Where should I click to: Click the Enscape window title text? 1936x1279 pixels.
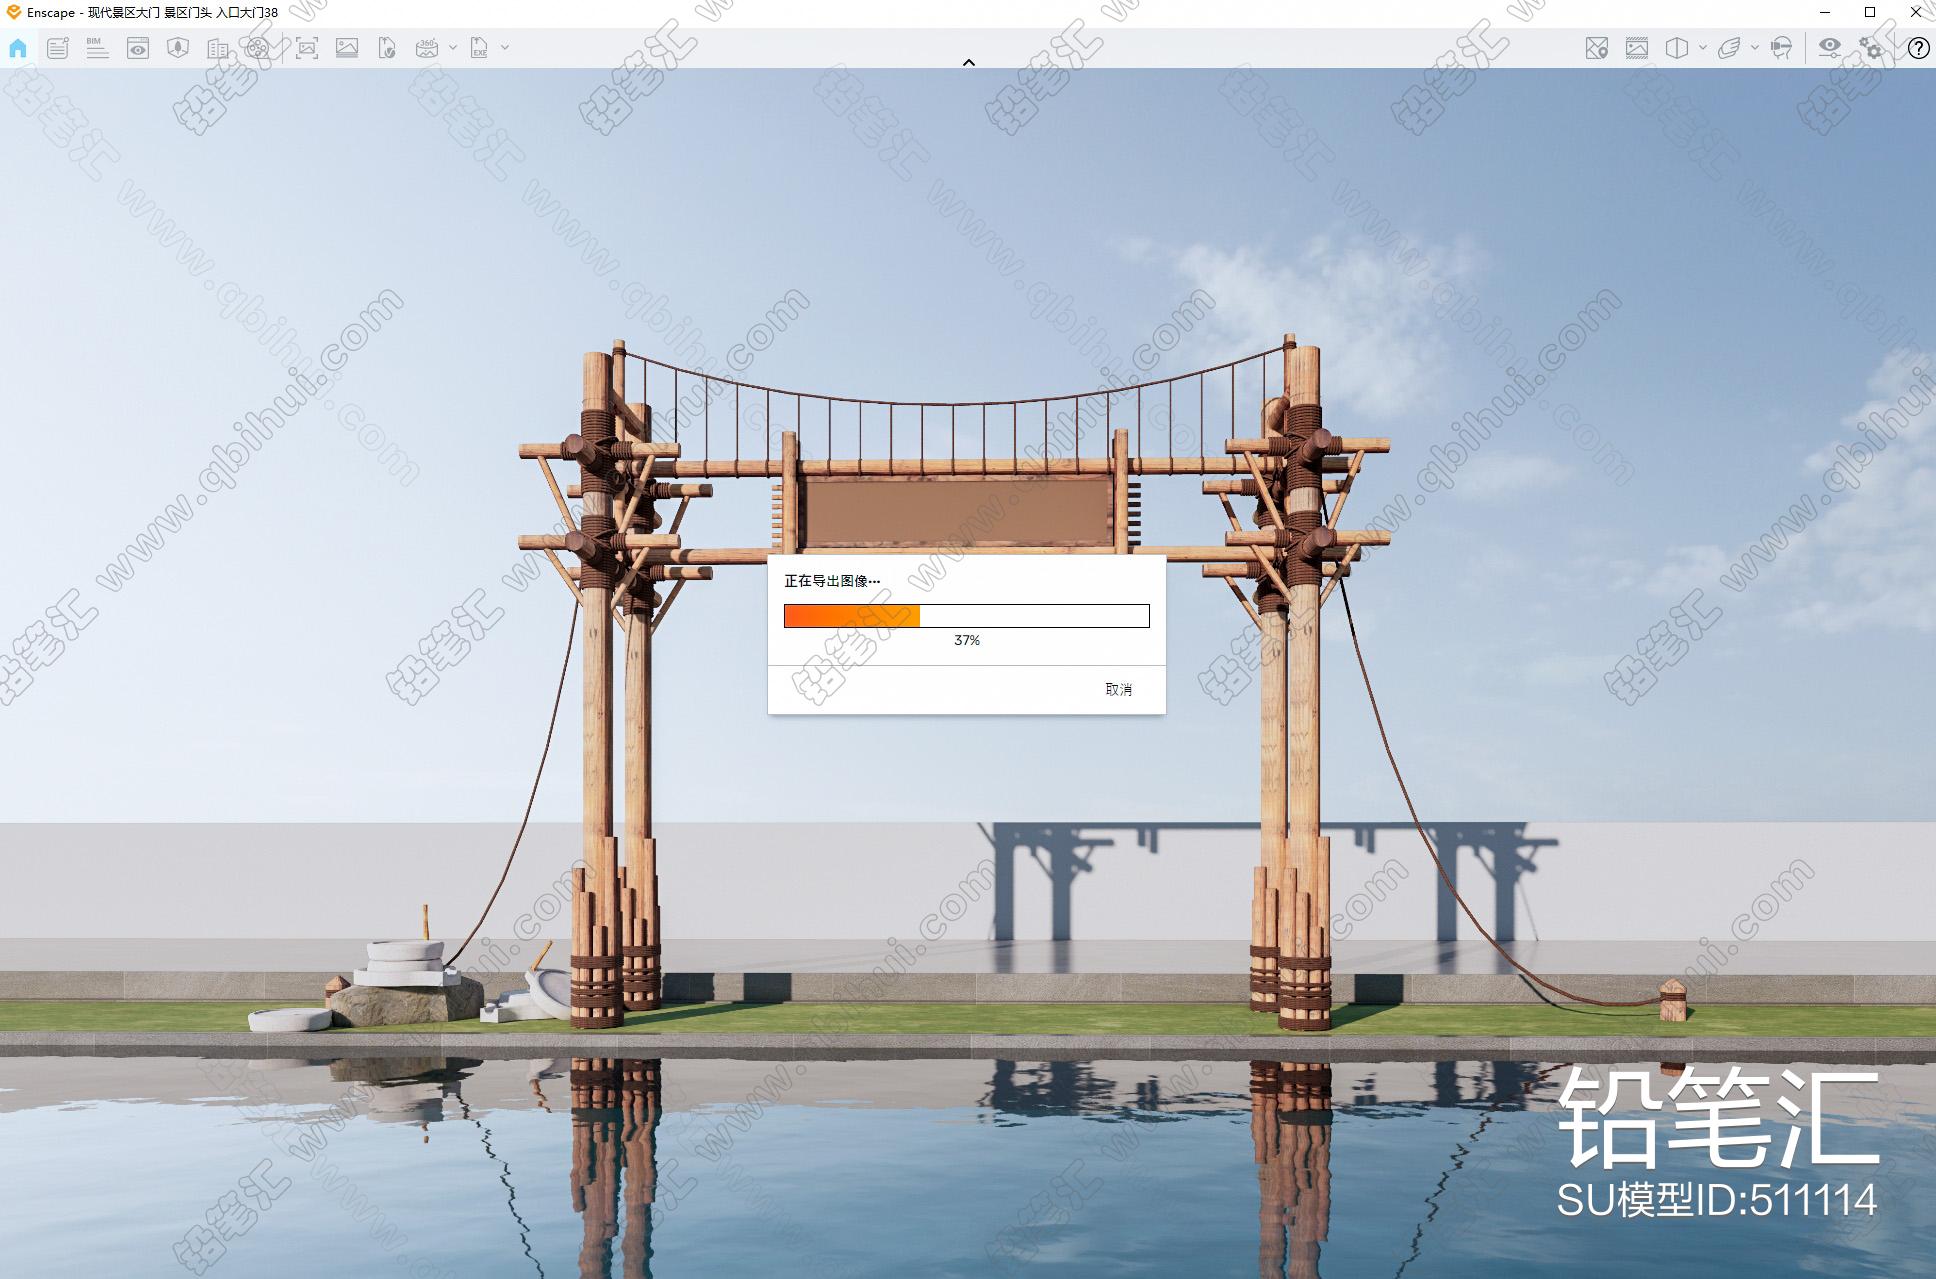click(x=152, y=12)
